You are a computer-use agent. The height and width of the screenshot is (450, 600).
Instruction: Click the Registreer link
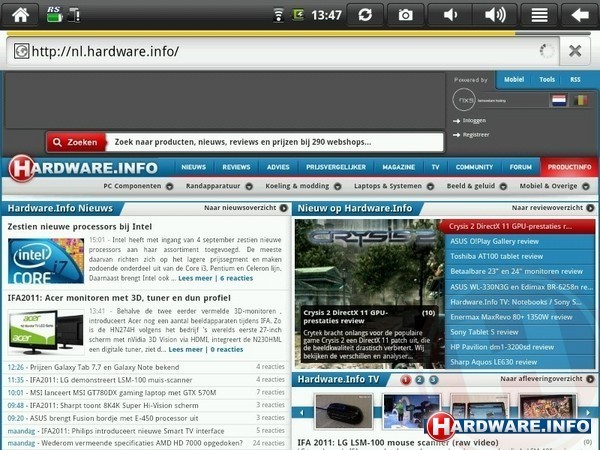[x=476, y=135]
